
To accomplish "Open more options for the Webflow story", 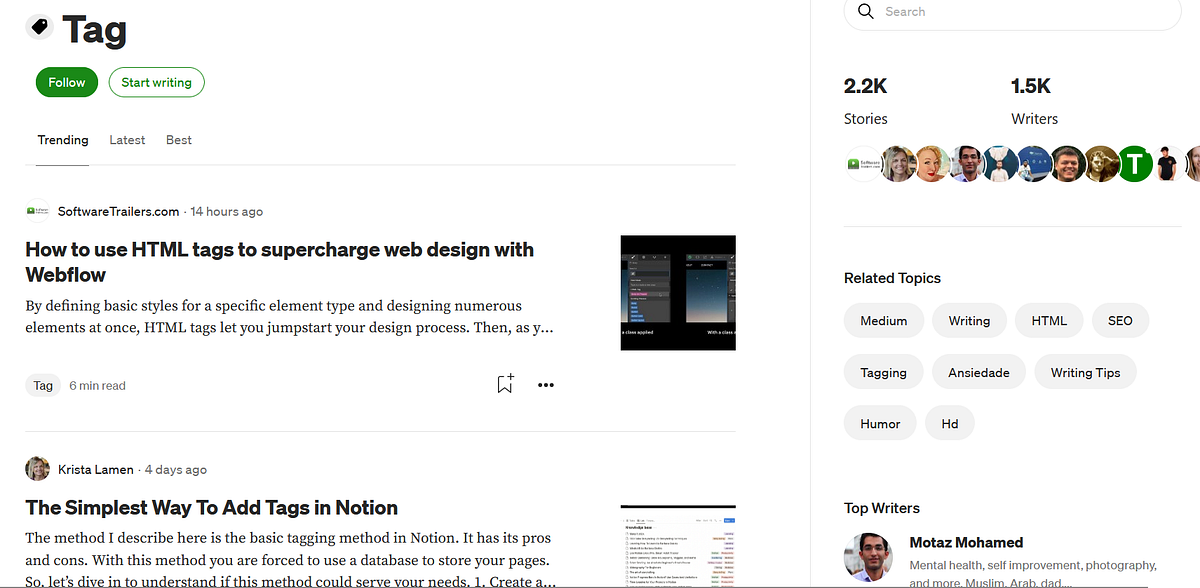I will pos(546,385).
